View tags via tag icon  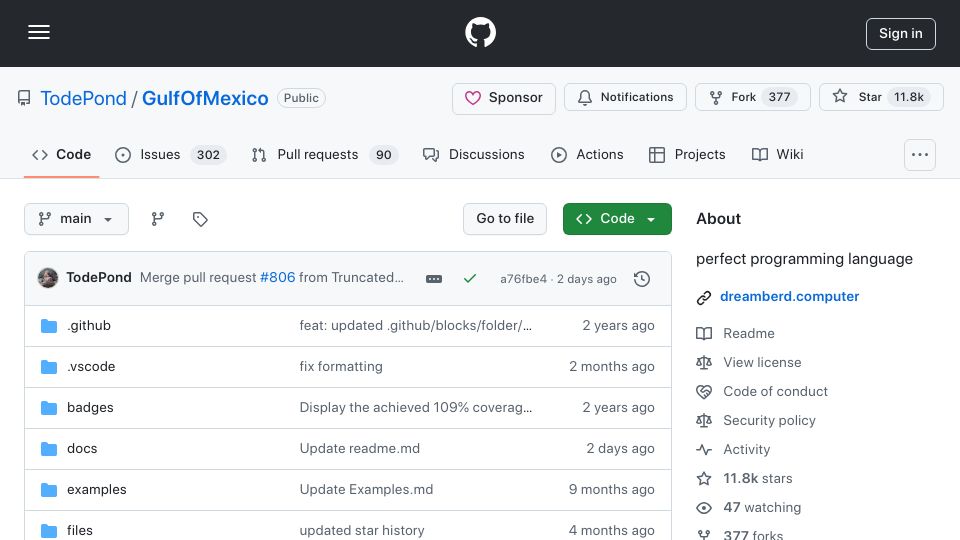[200, 219]
